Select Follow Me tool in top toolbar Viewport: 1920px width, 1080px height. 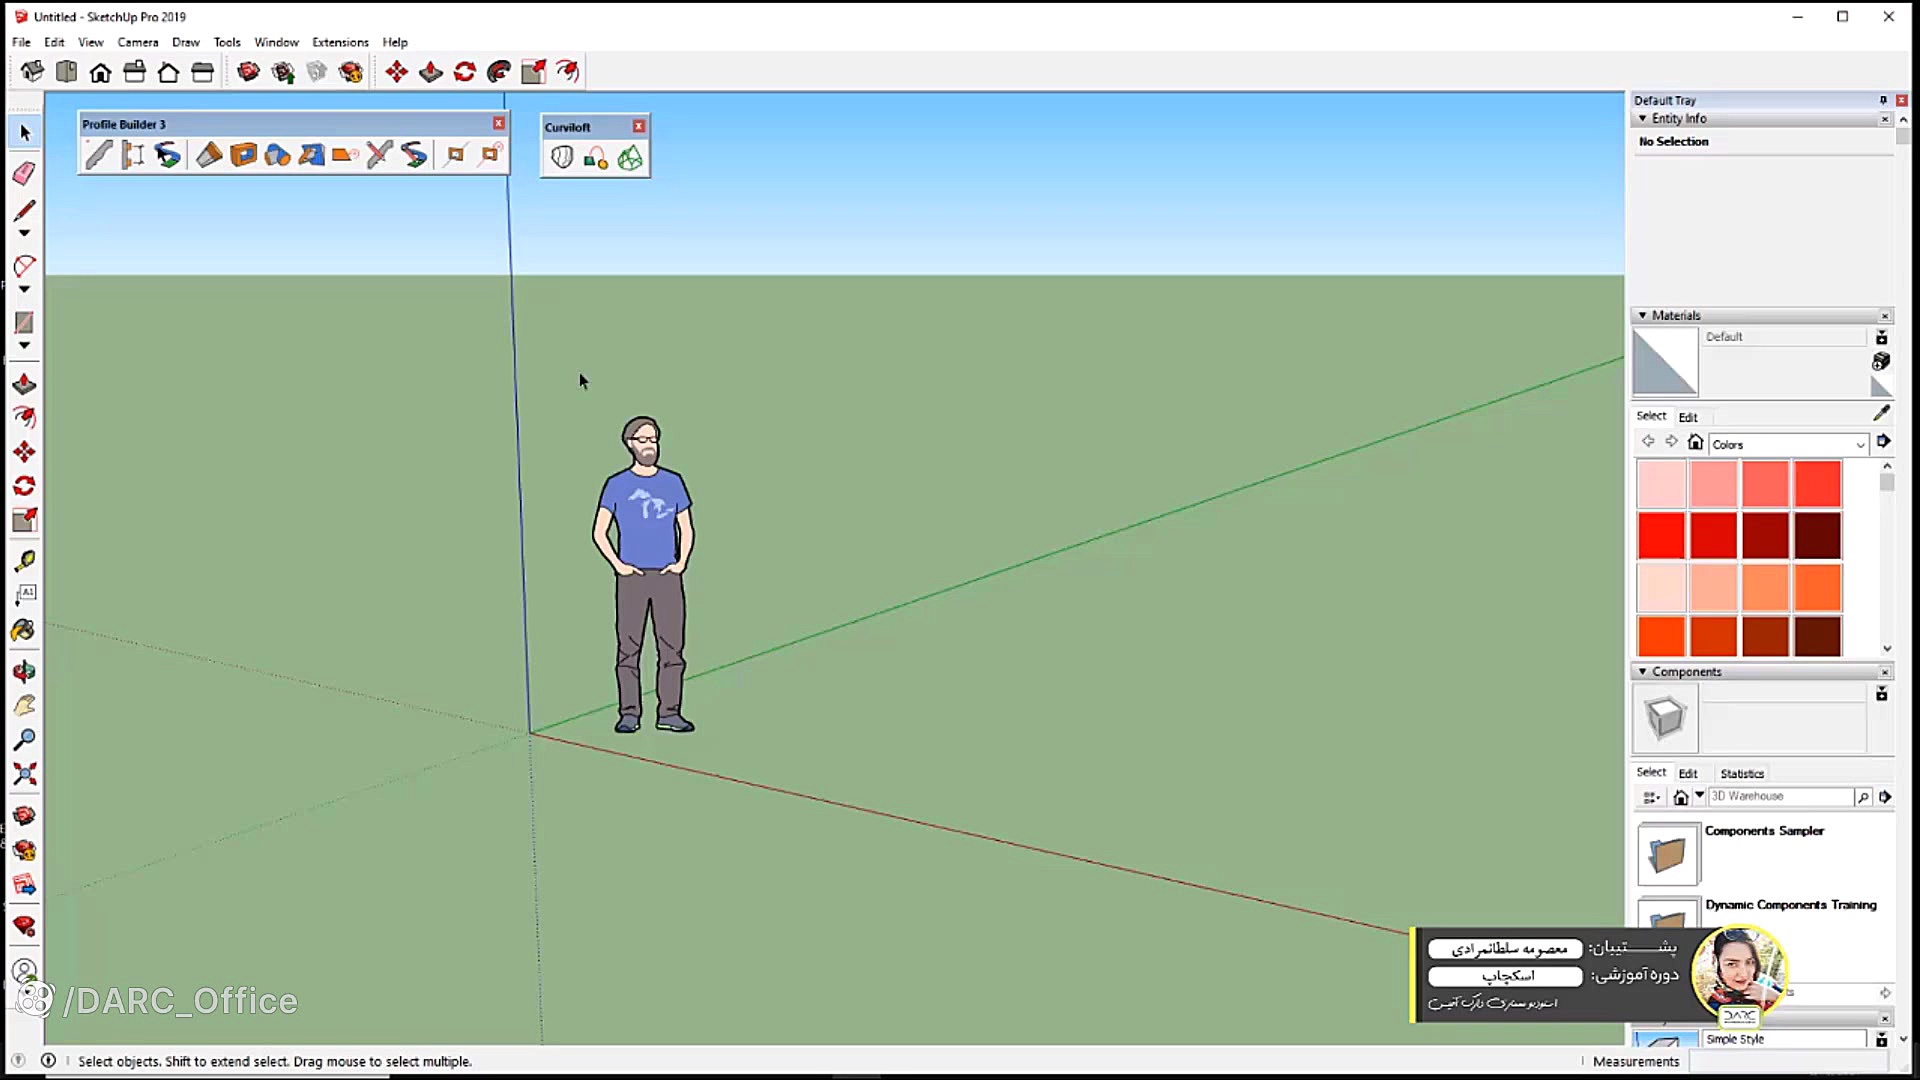pos(499,72)
